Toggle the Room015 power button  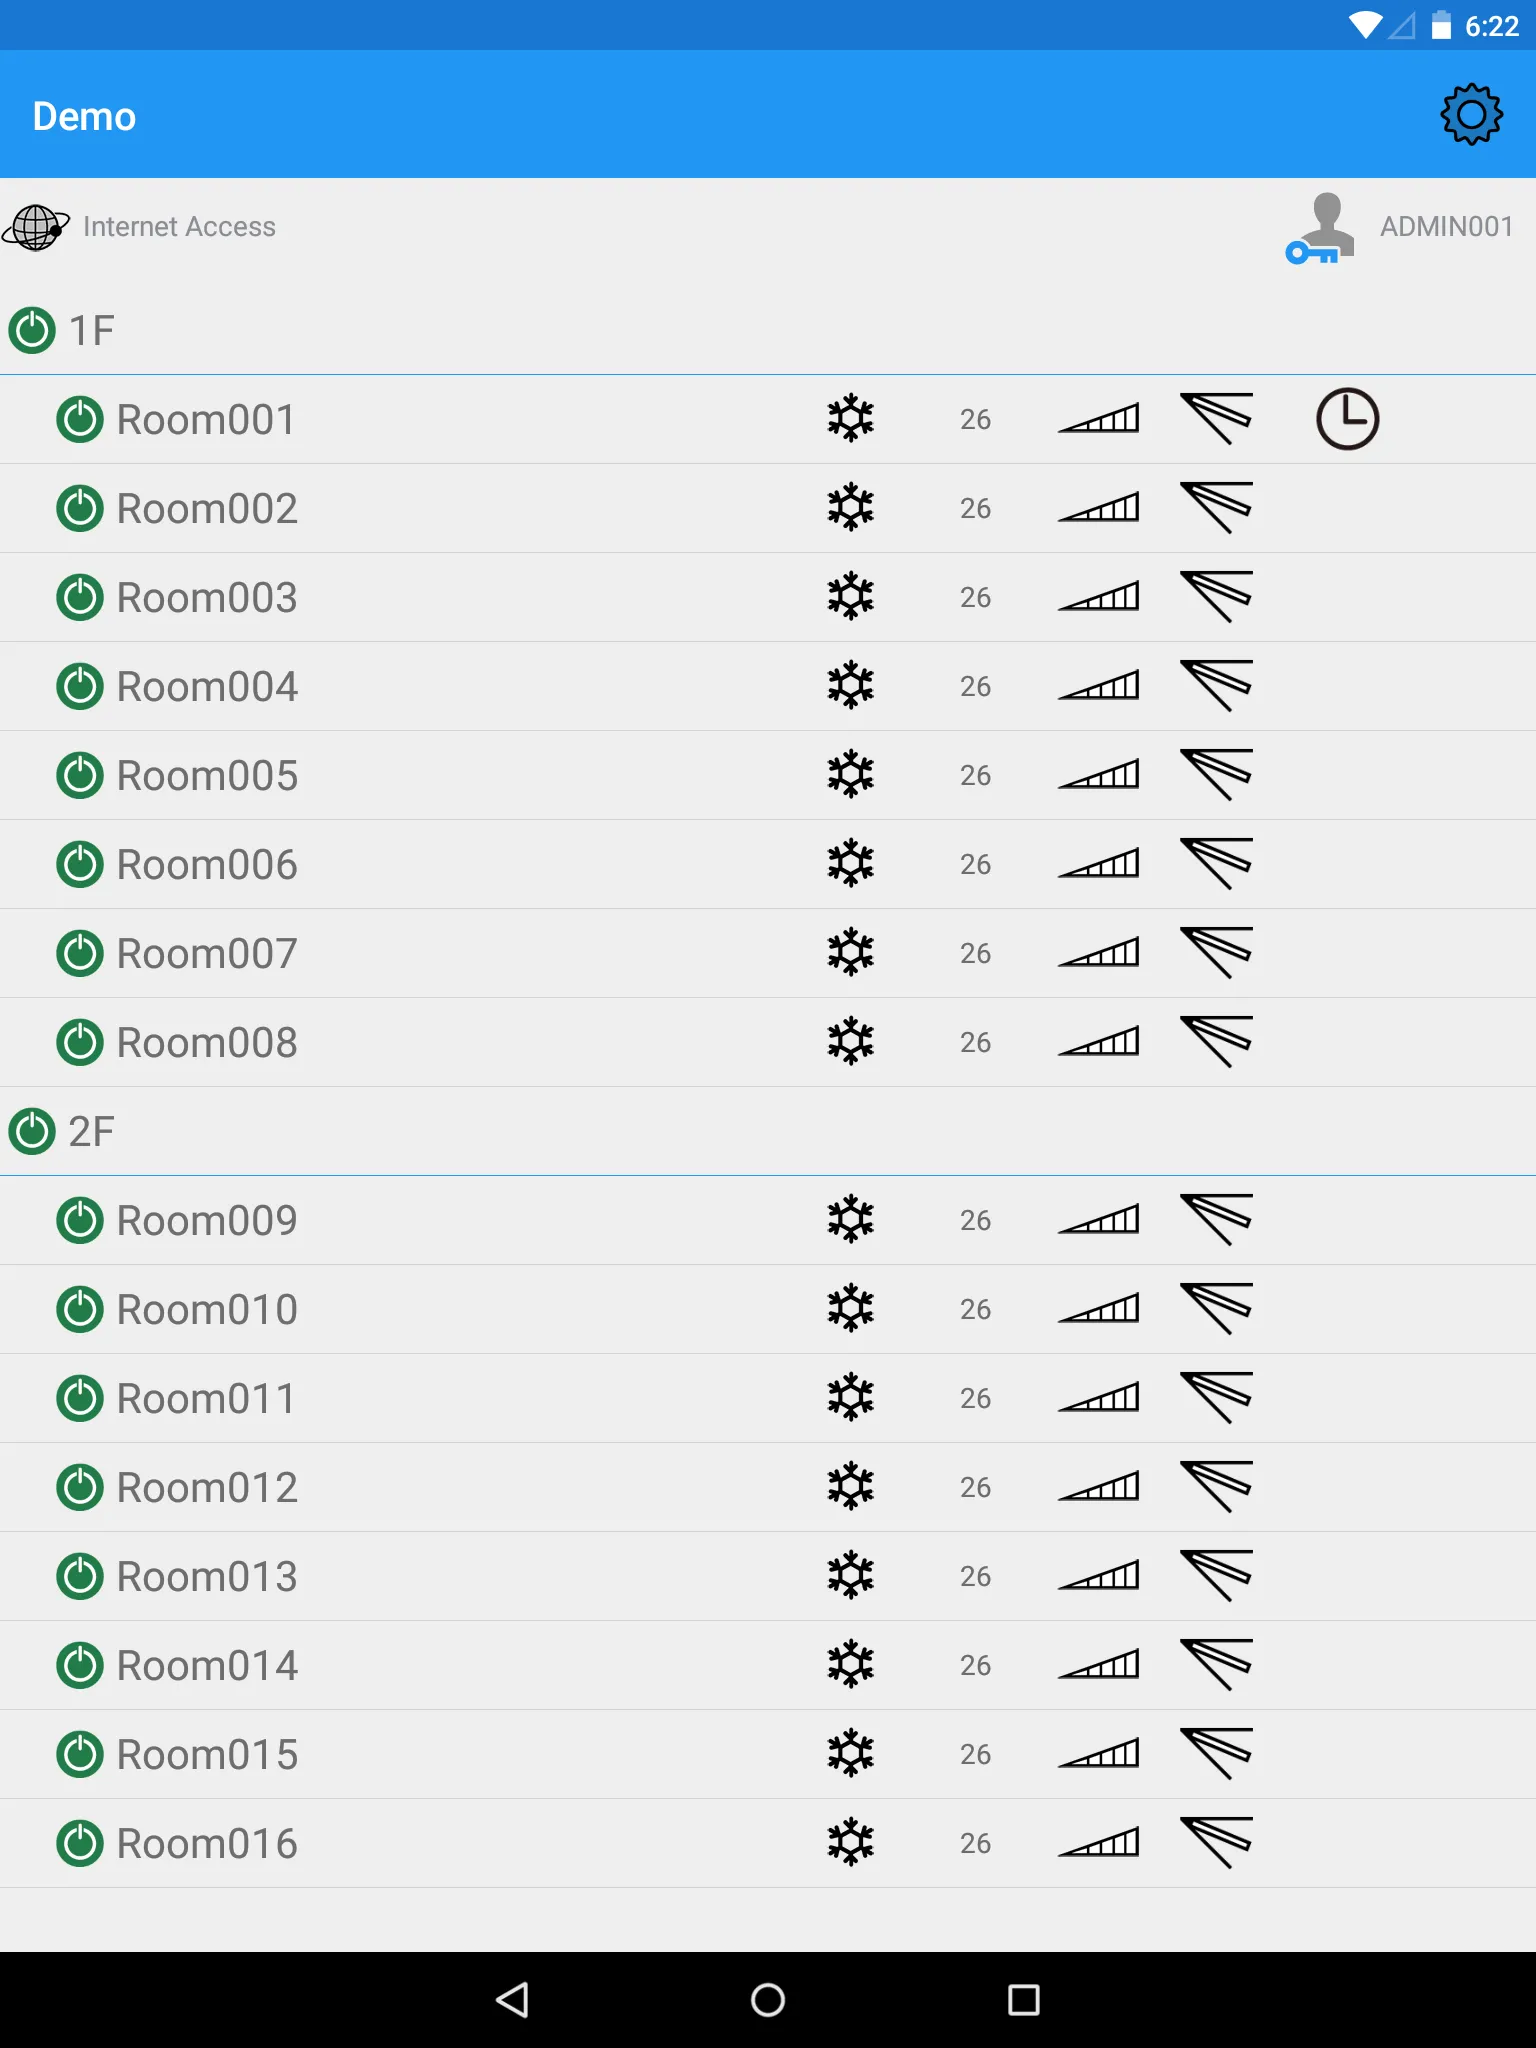(80, 1755)
